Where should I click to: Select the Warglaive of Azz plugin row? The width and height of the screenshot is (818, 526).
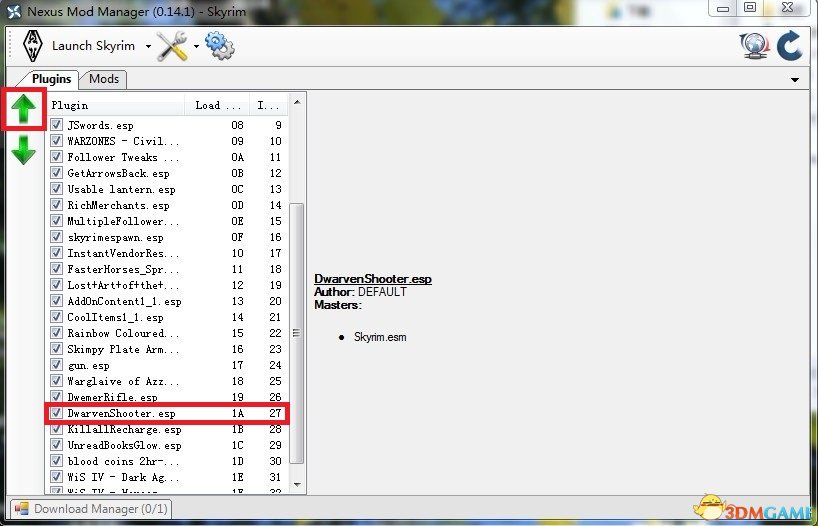(x=167, y=381)
